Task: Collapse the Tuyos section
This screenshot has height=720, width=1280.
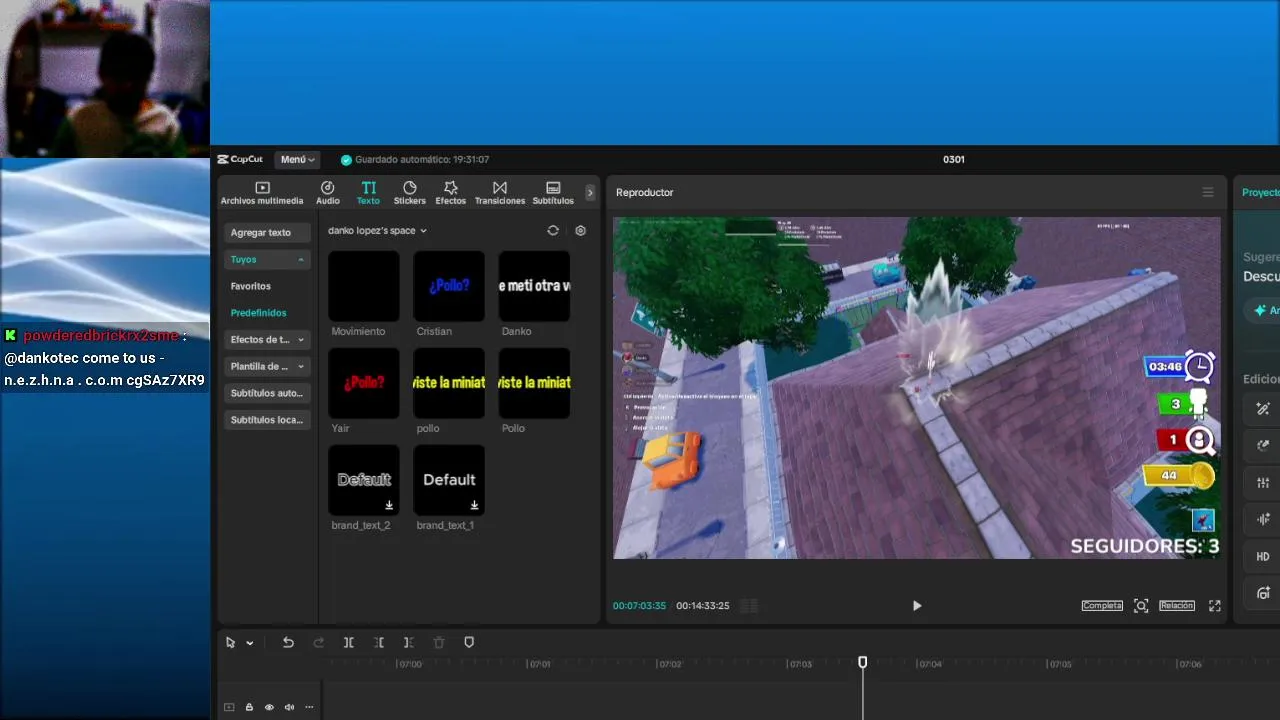Action: (267, 259)
